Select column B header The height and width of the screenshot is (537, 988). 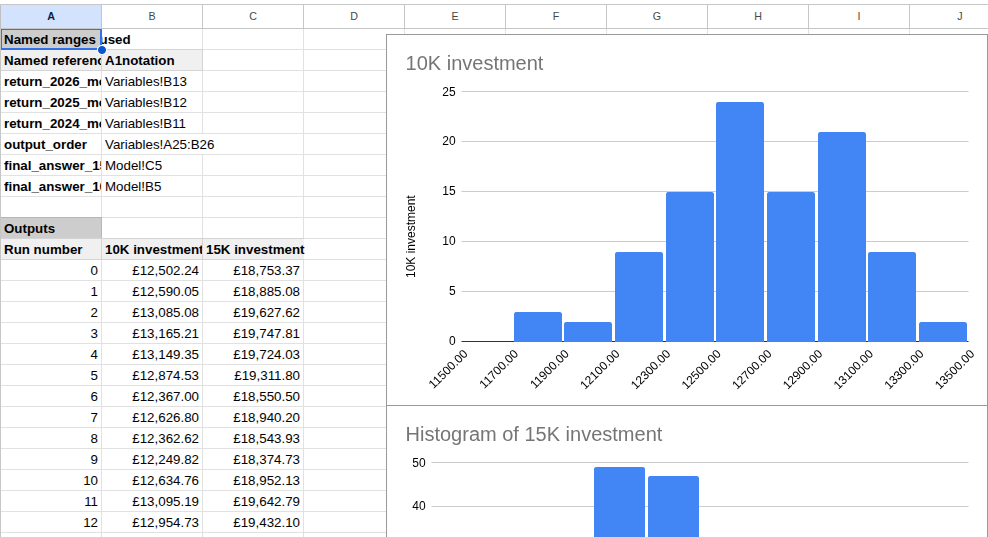[152, 16]
